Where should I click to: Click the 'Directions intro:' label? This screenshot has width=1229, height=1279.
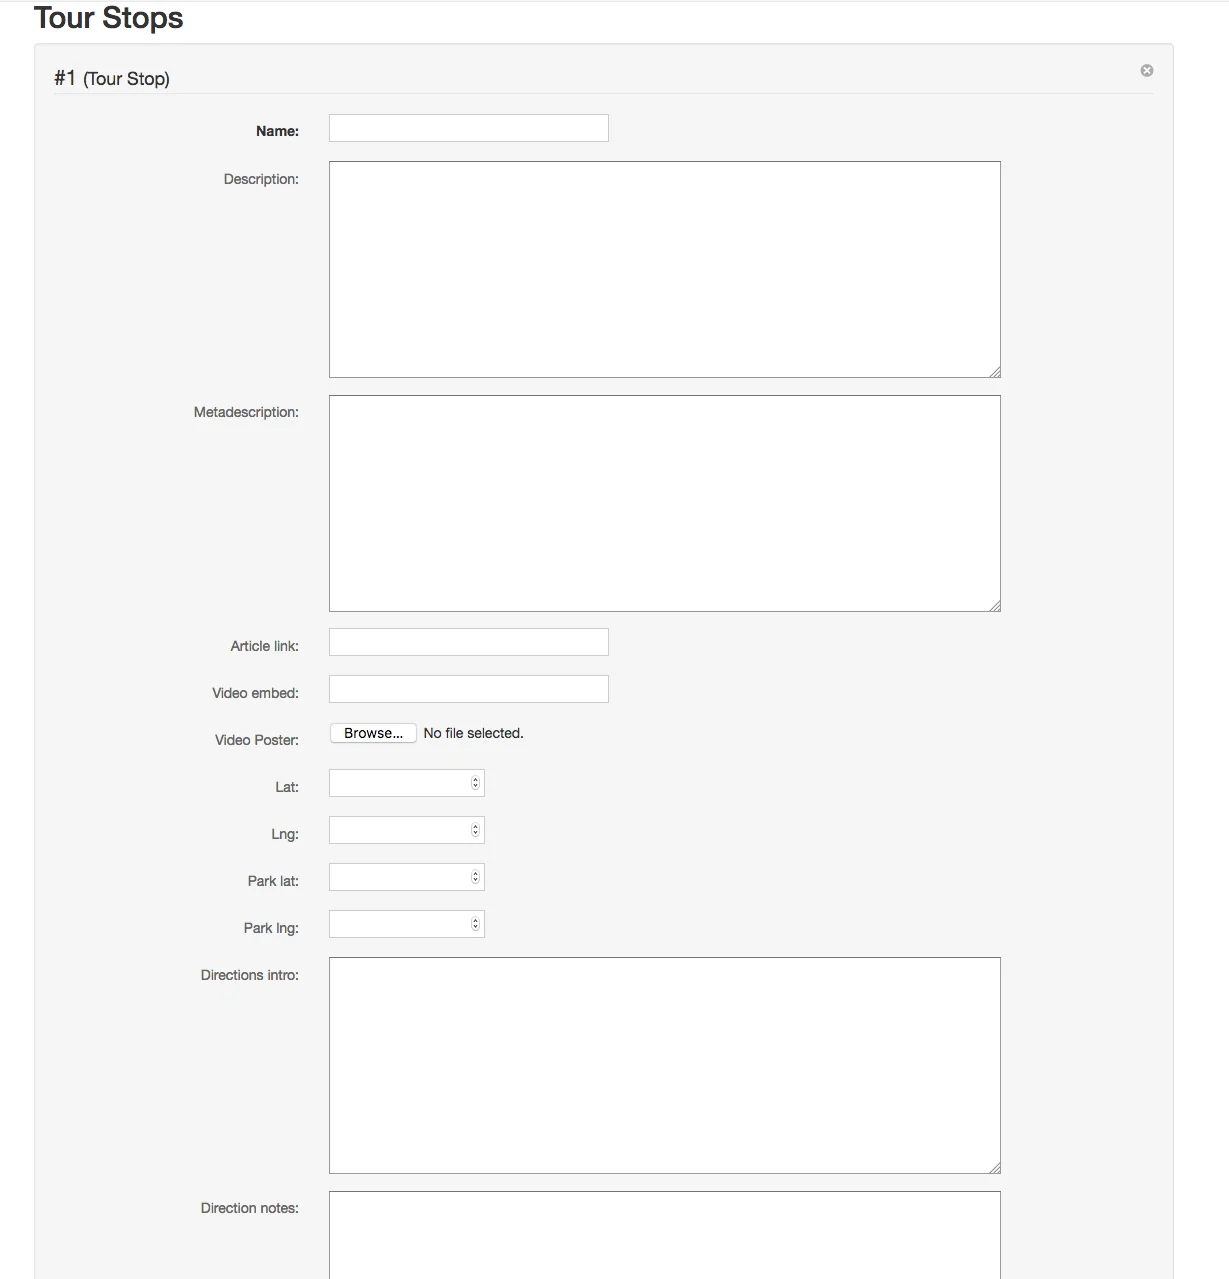click(x=249, y=975)
